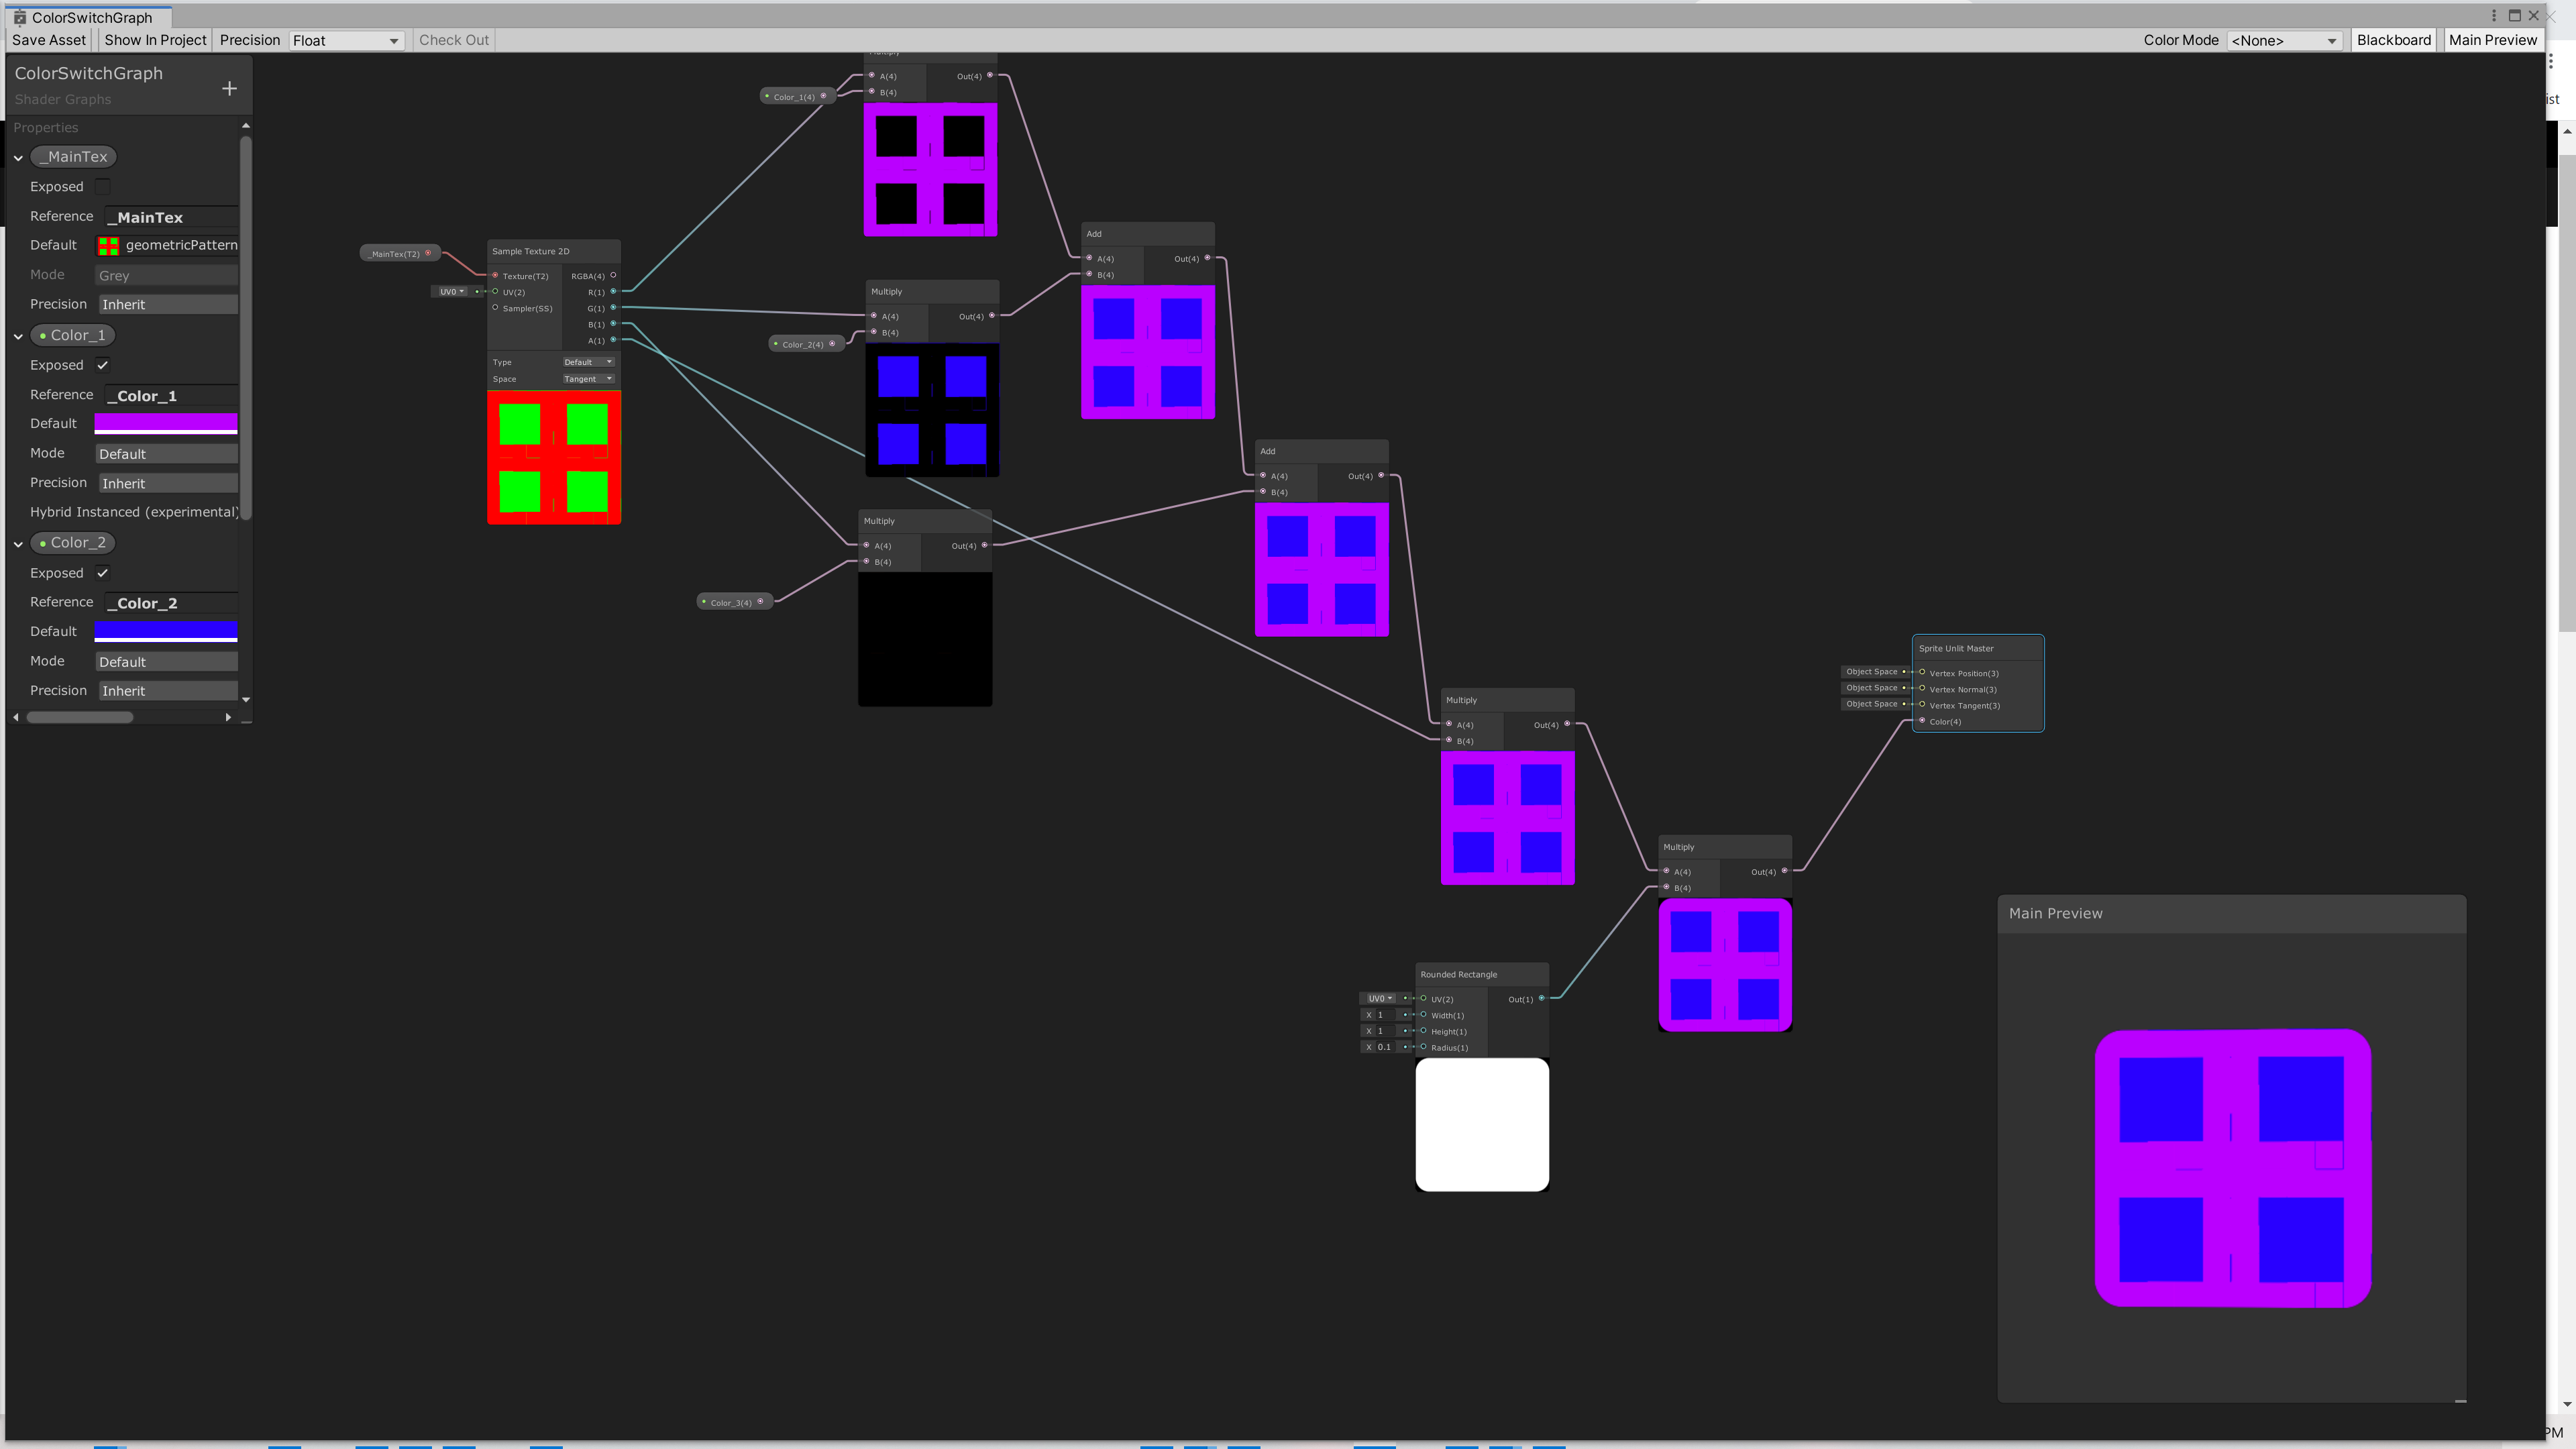Image resolution: width=2576 pixels, height=1449 pixels.
Task: Open the Color Mode dropdown
Action: tap(2284, 41)
